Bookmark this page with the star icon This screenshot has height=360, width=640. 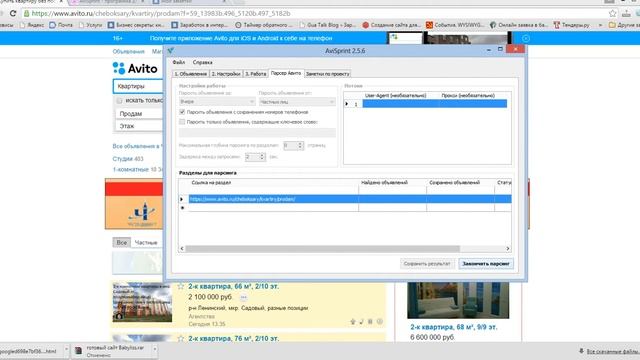tap(612, 13)
